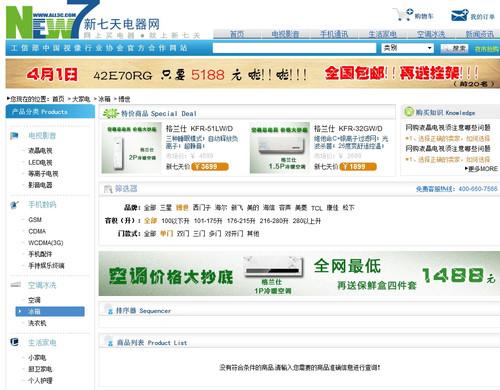
Task: Open the shopping cart icon
Action: point(403,15)
